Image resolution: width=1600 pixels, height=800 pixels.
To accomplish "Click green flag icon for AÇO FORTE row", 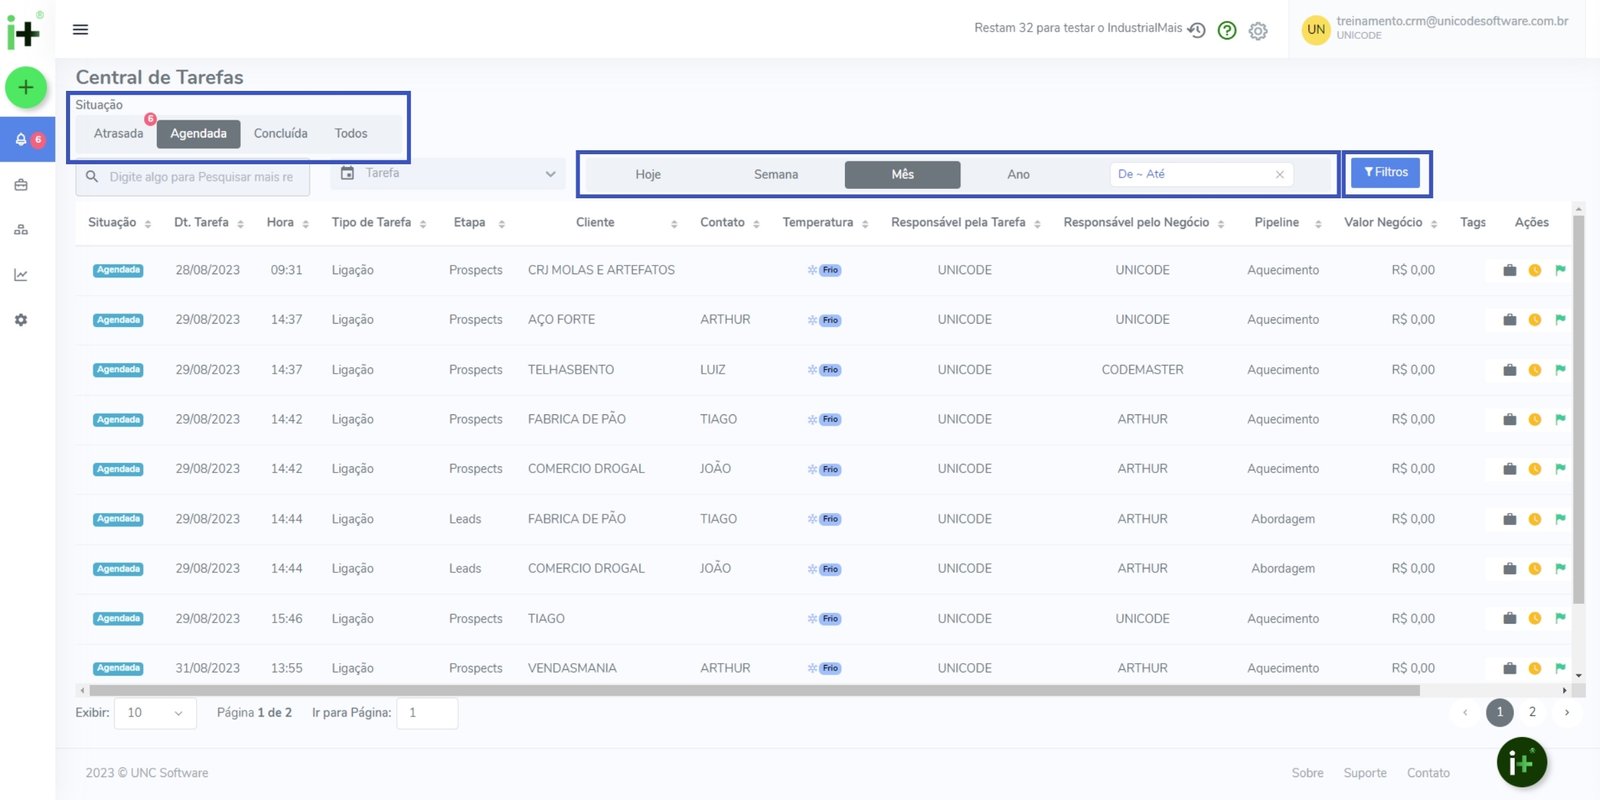I will pos(1560,320).
